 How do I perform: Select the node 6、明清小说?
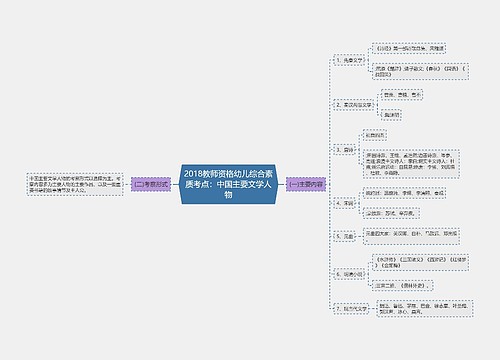[349, 274]
